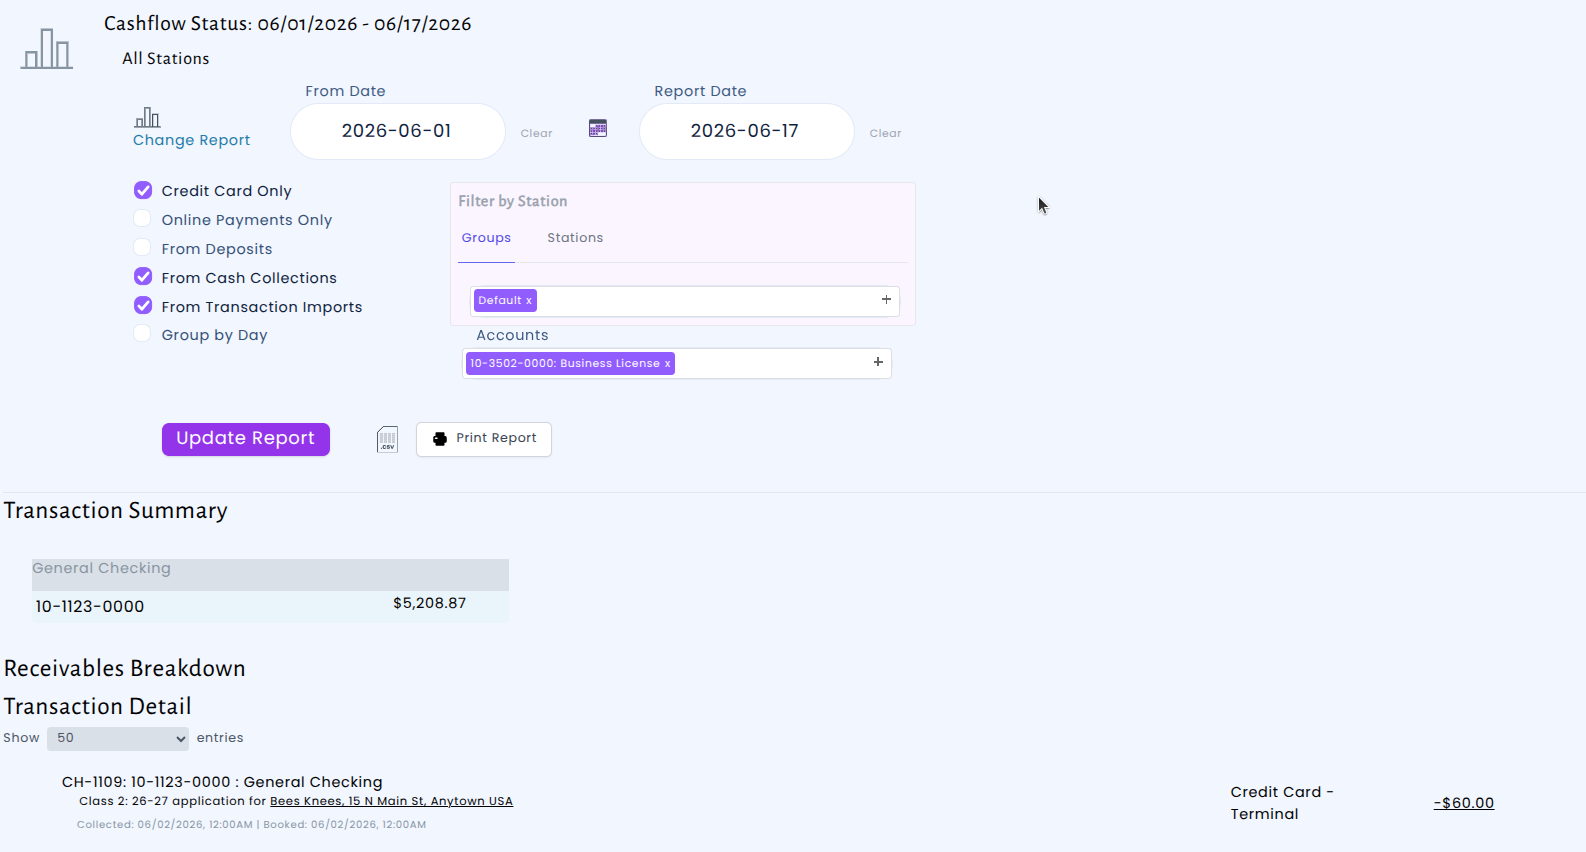Click the CH-1109 General Checking transaction title

(222, 782)
